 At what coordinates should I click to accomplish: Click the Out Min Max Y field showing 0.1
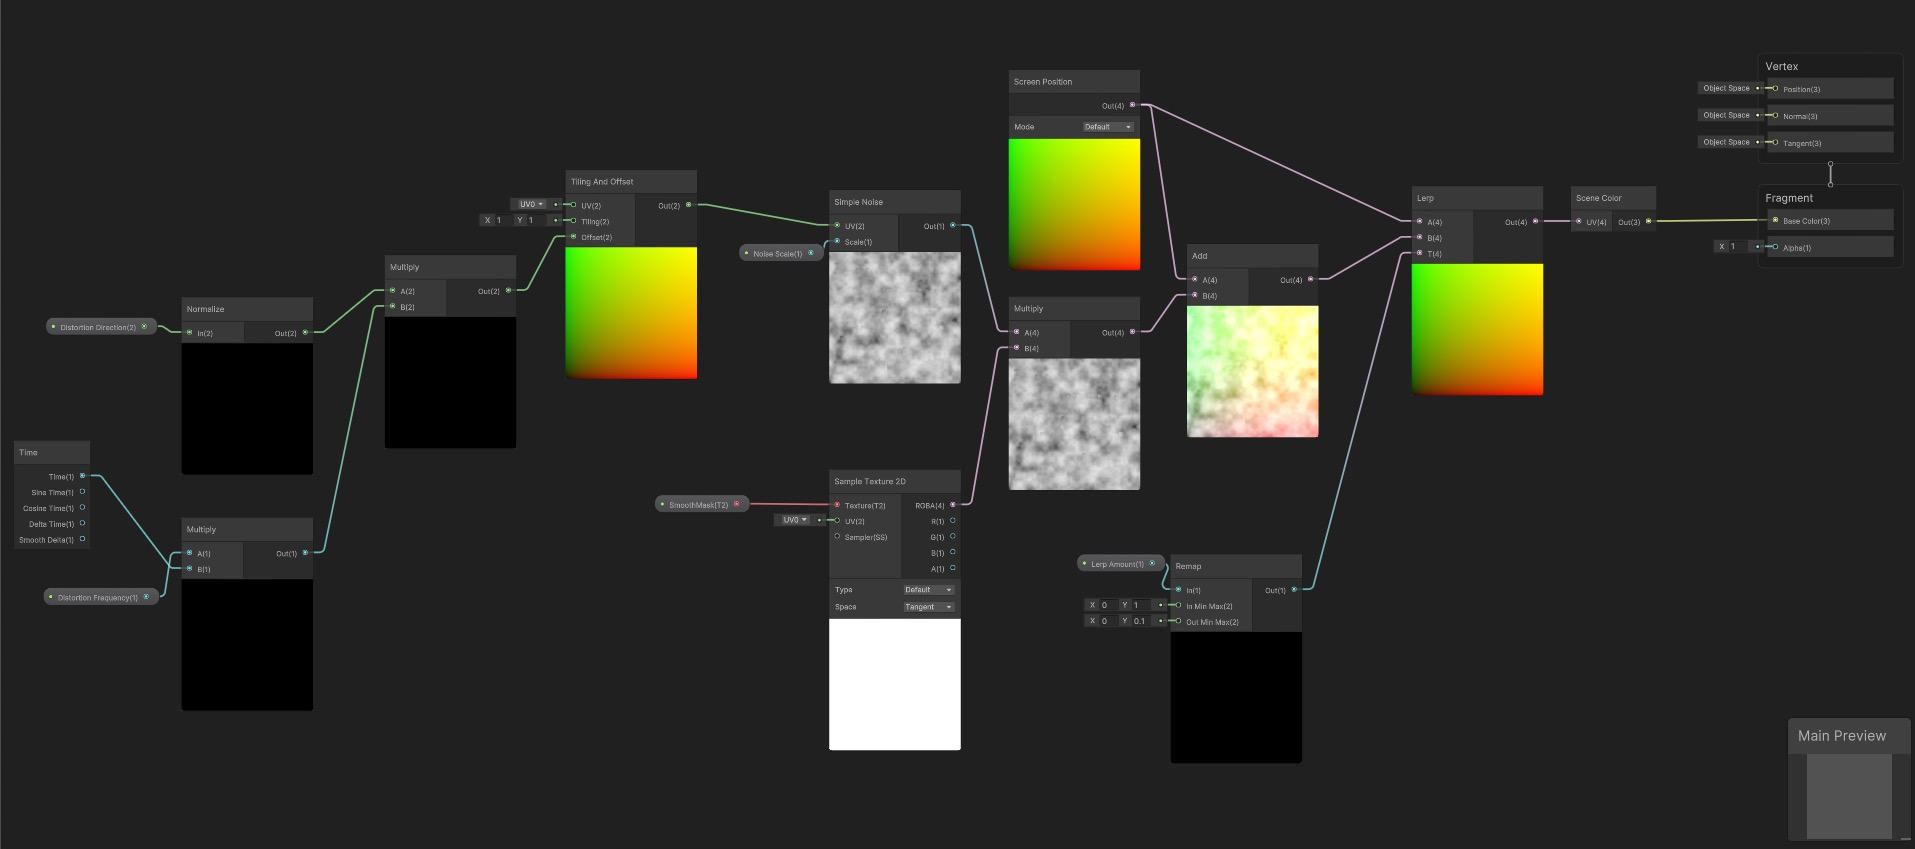point(1141,621)
